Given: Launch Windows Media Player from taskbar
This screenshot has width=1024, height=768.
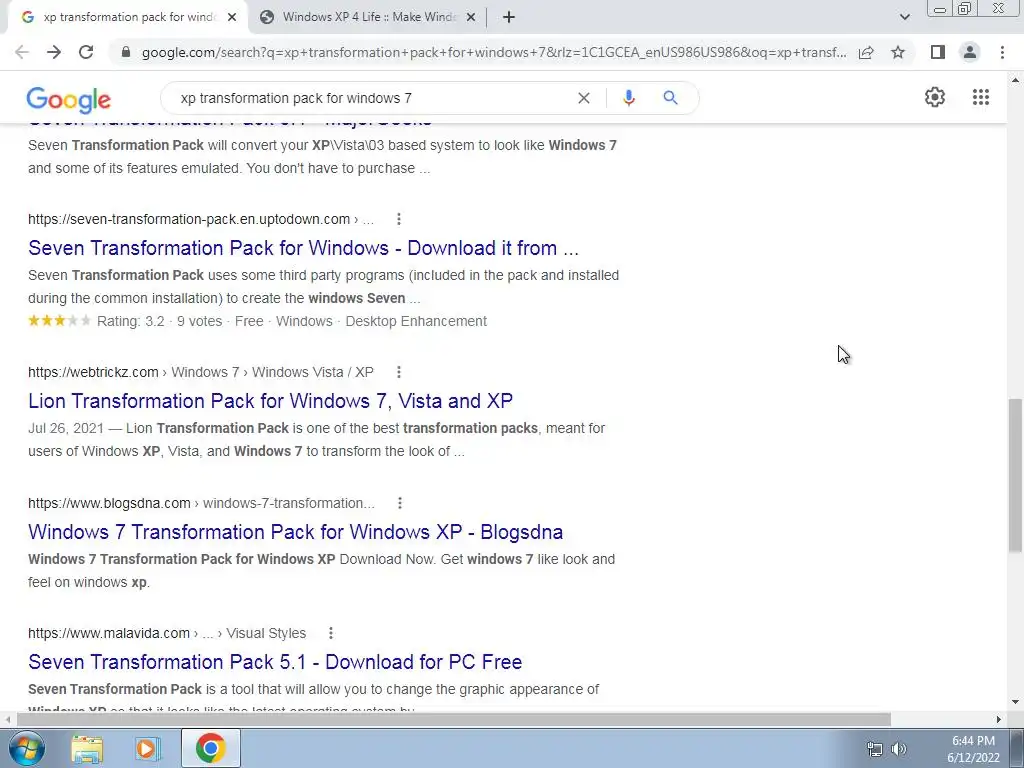Looking at the screenshot, I should (148, 748).
